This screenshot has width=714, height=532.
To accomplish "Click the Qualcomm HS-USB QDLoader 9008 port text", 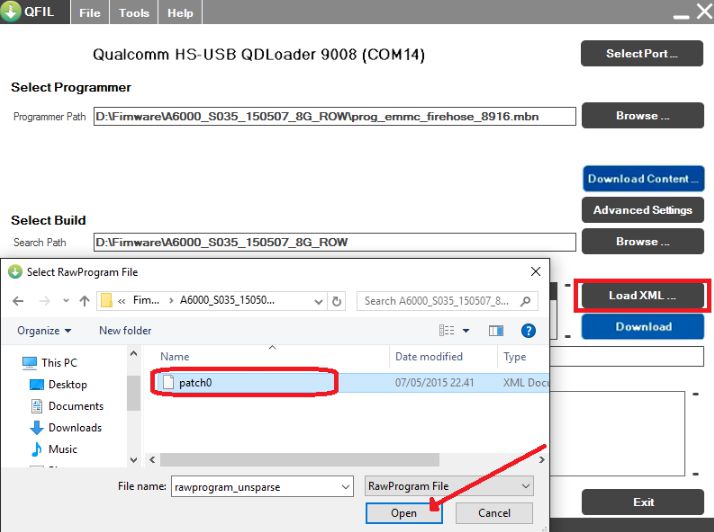I will pyautogui.click(x=259, y=55).
